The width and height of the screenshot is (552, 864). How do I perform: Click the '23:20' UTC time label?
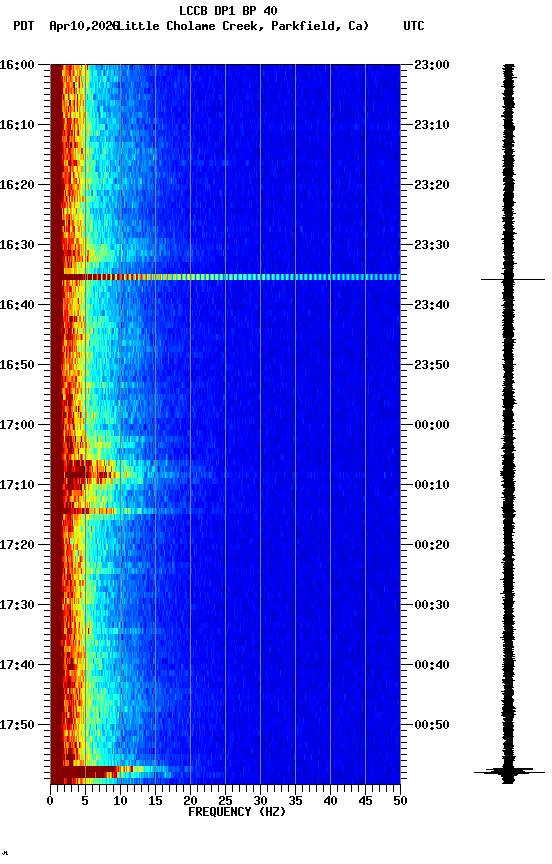[x=432, y=185]
